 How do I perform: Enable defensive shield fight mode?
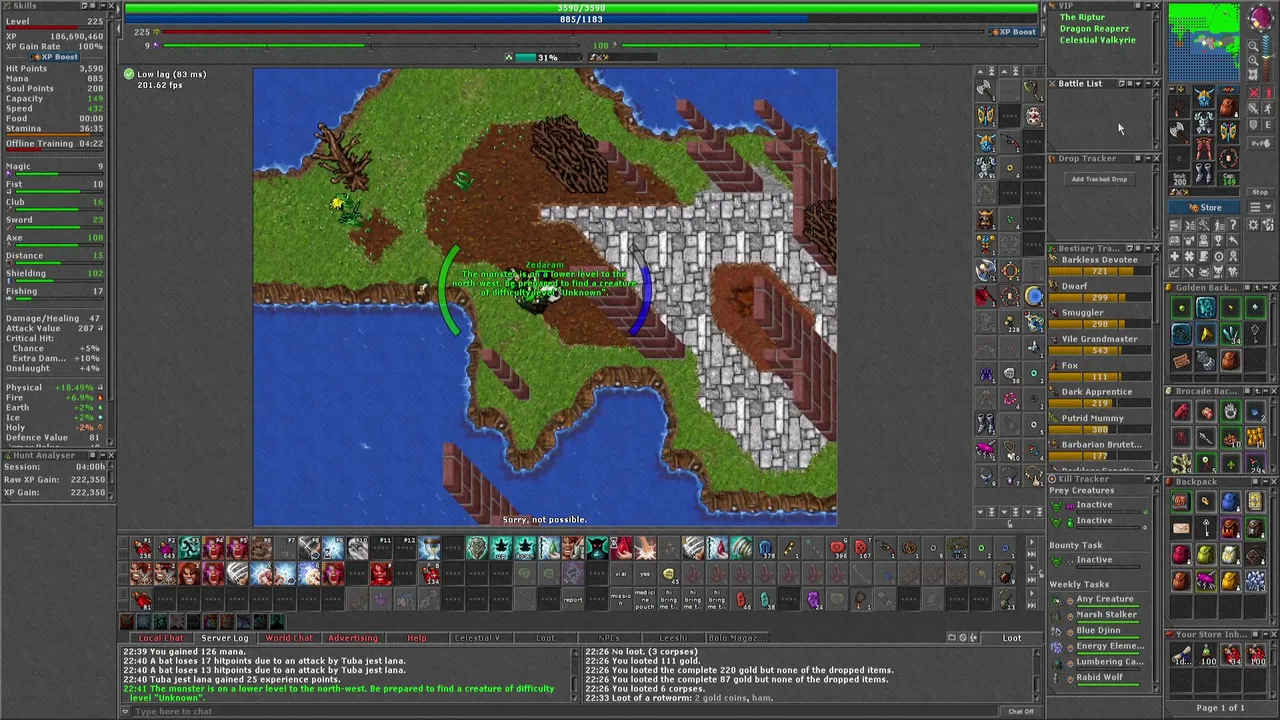tap(1254, 125)
